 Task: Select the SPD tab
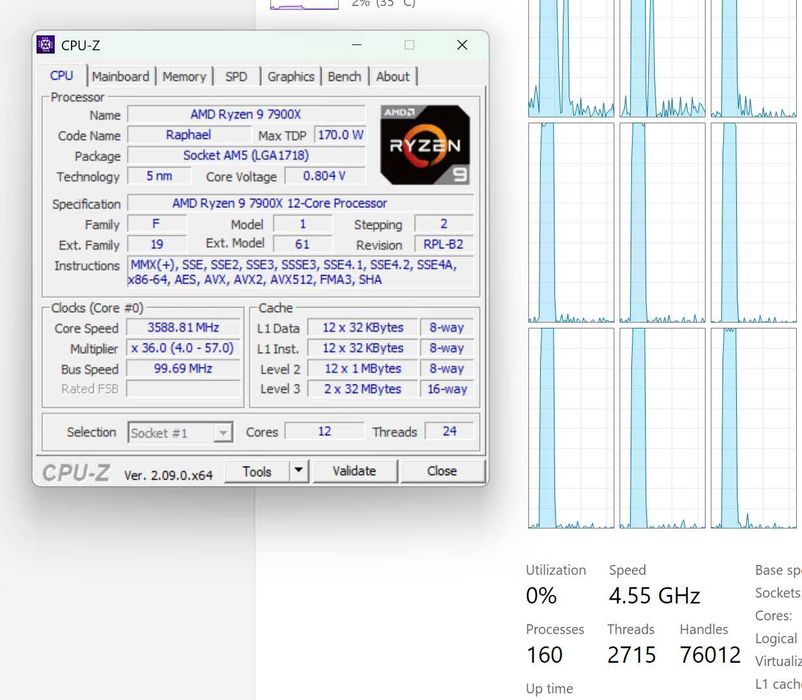coord(236,77)
